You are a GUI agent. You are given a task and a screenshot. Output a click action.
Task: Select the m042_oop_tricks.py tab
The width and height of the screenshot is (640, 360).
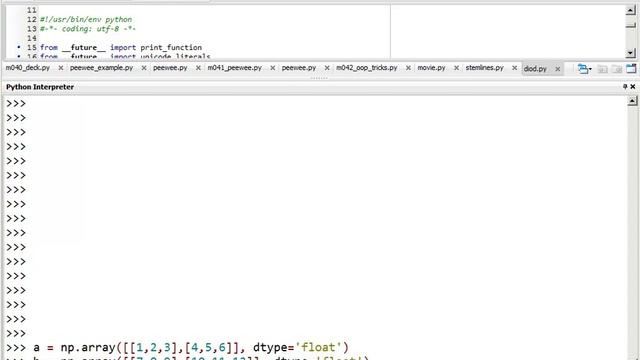pos(367,68)
